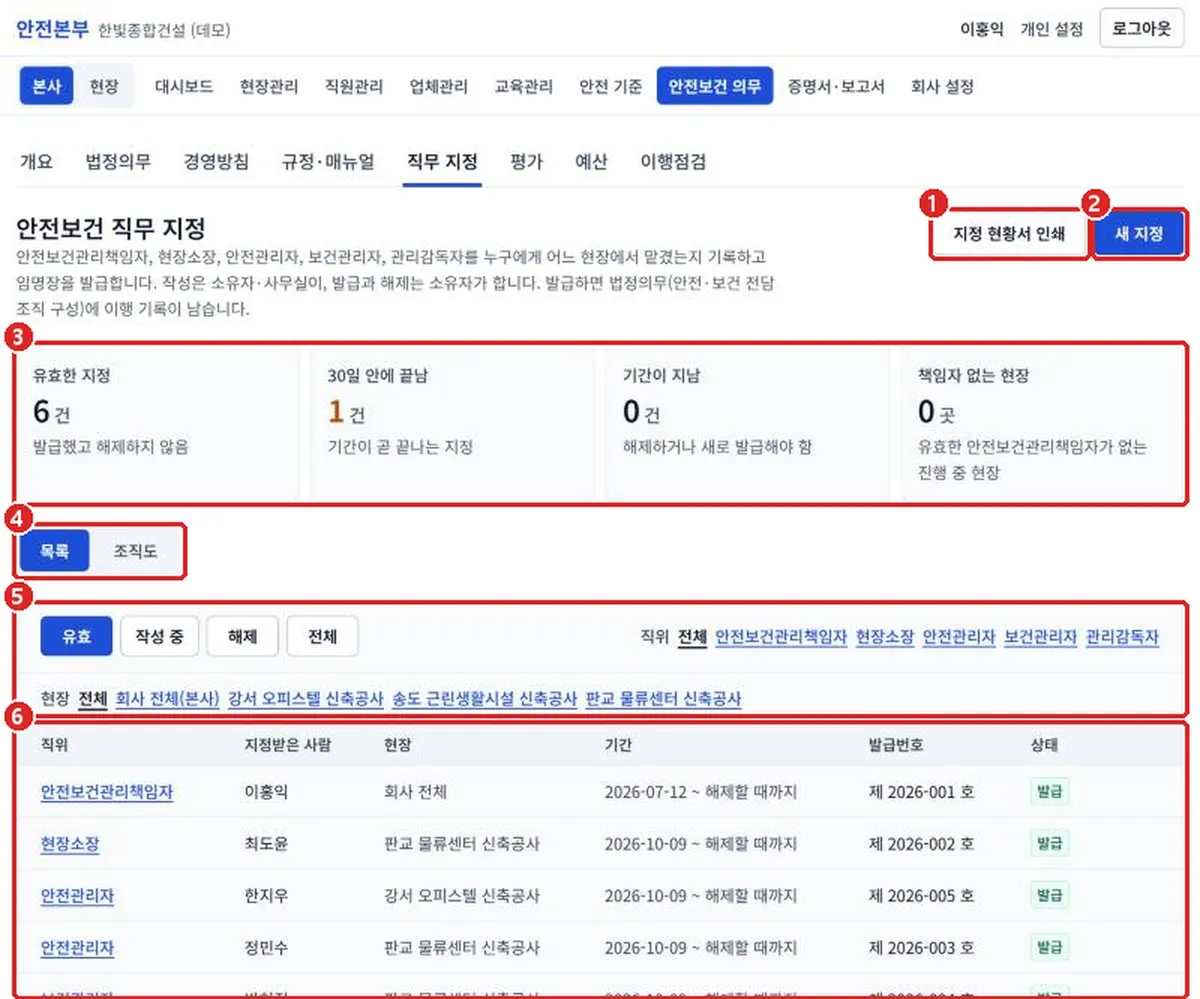Open 안전관리자 link for 한지우

pyautogui.click(x=77, y=896)
